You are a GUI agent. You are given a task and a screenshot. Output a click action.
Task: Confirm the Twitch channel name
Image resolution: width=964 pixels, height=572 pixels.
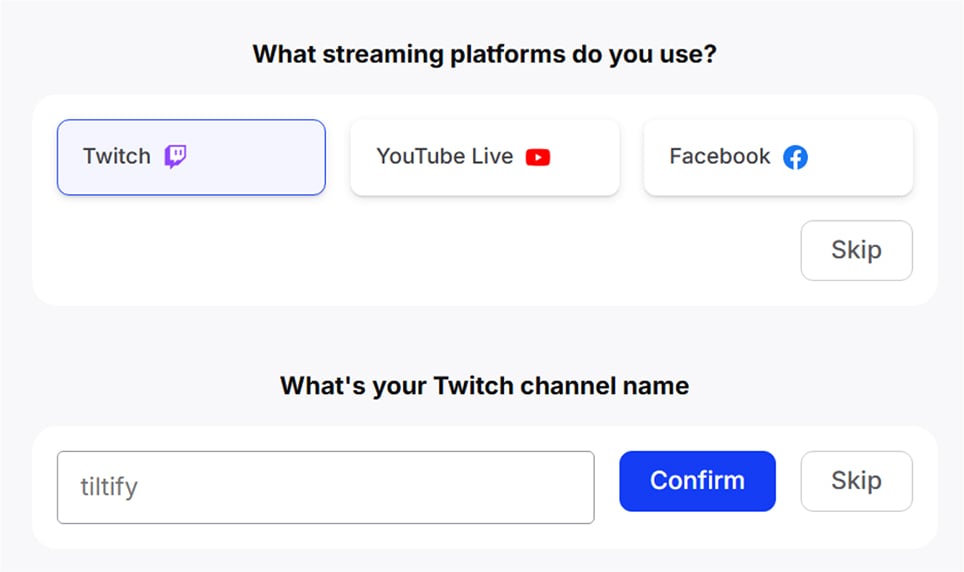tap(697, 481)
